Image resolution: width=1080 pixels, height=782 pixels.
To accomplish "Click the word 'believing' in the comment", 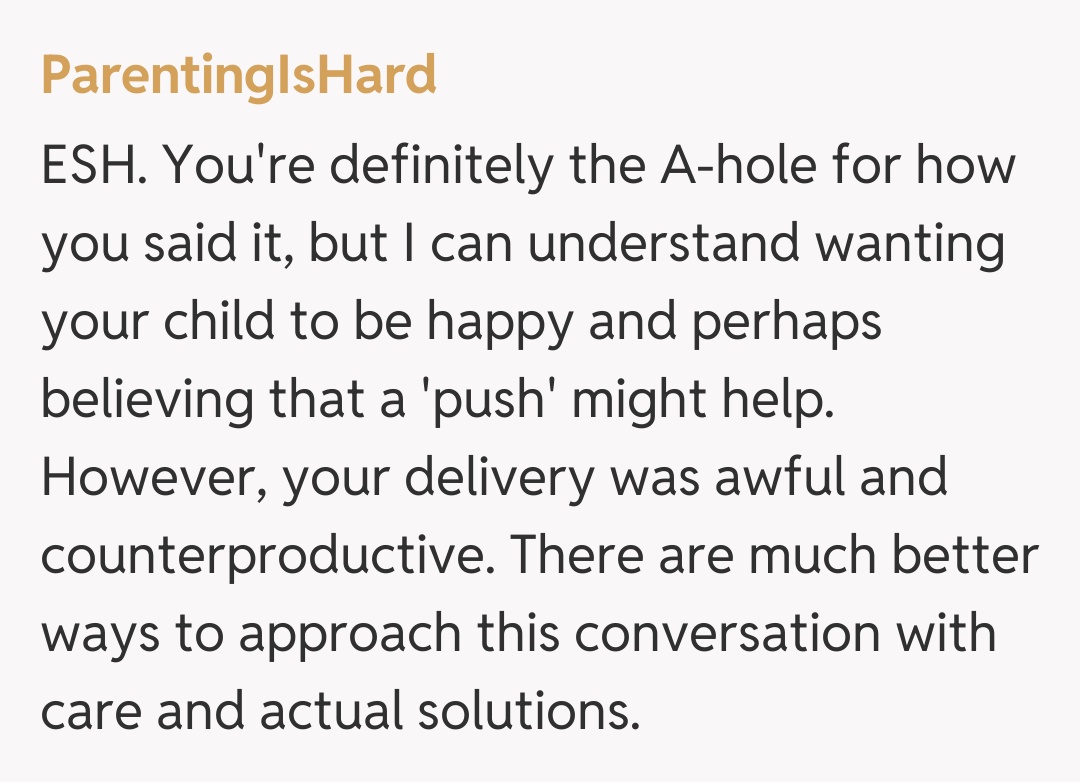I will pyautogui.click(x=146, y=400).
